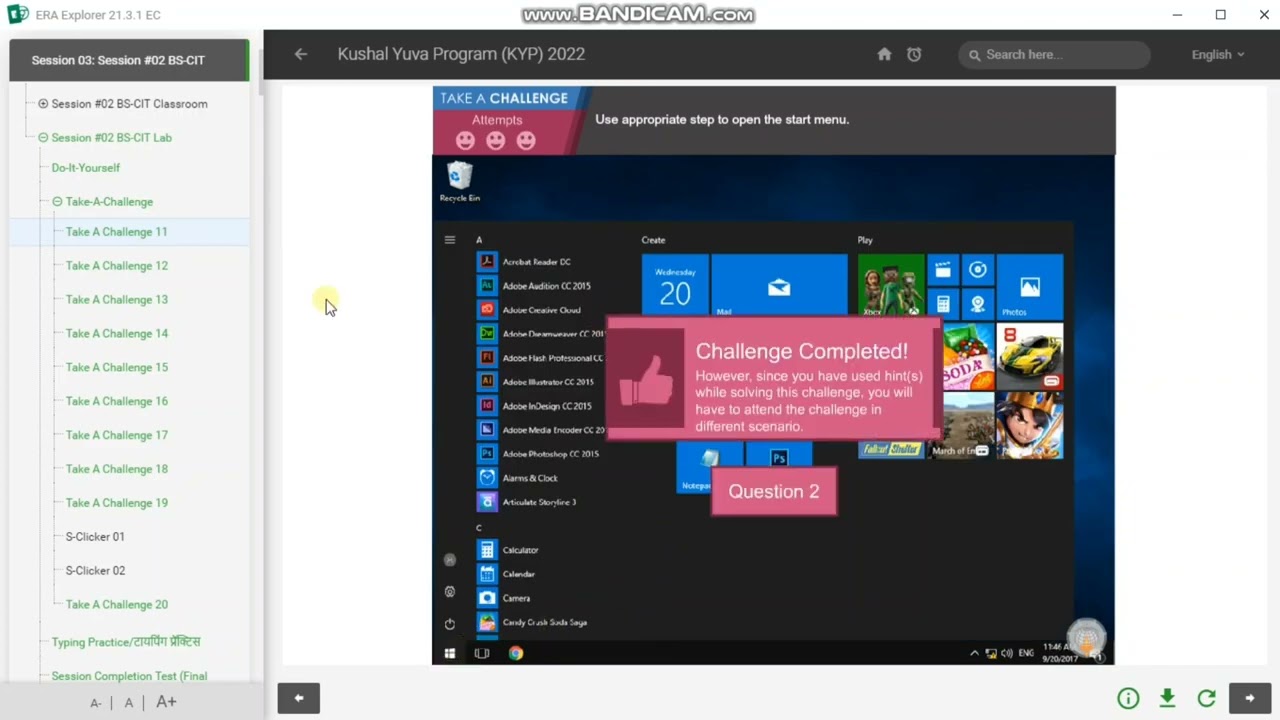Select Take A Challenge 13
1280x720 pixels.
click(117, 300)
